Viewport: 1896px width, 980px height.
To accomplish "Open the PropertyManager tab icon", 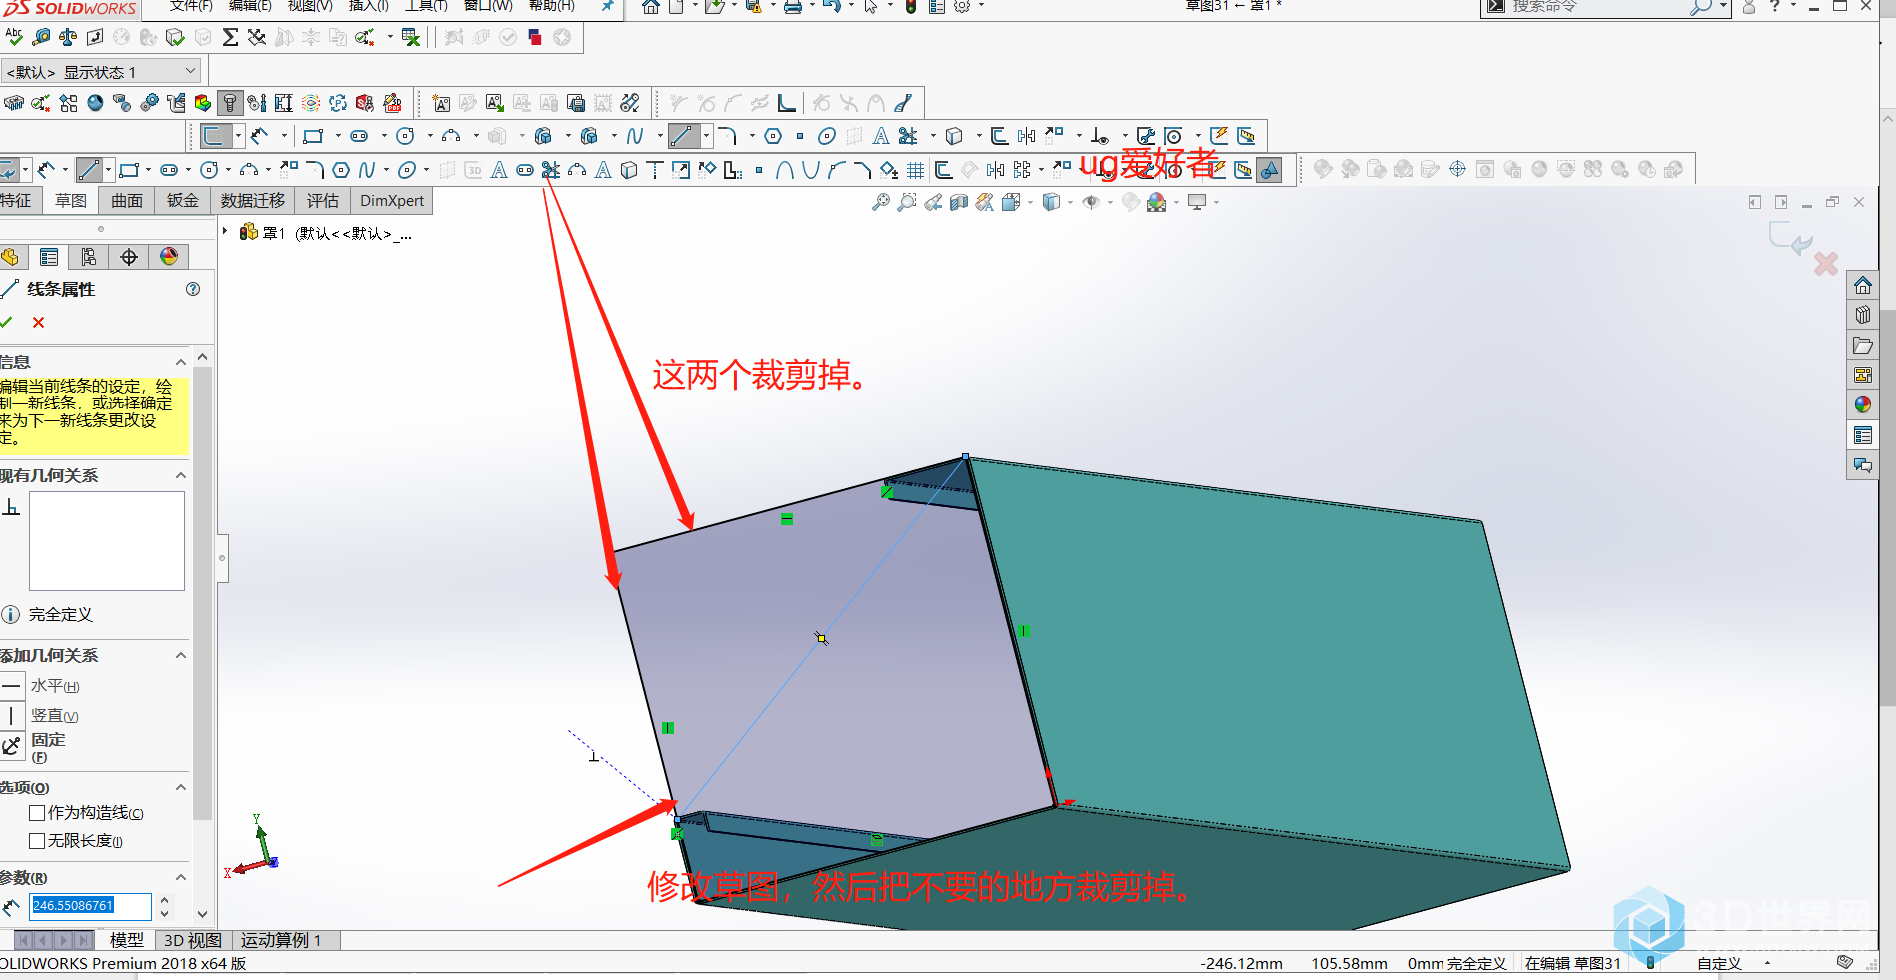I will (x=49, y=257).
